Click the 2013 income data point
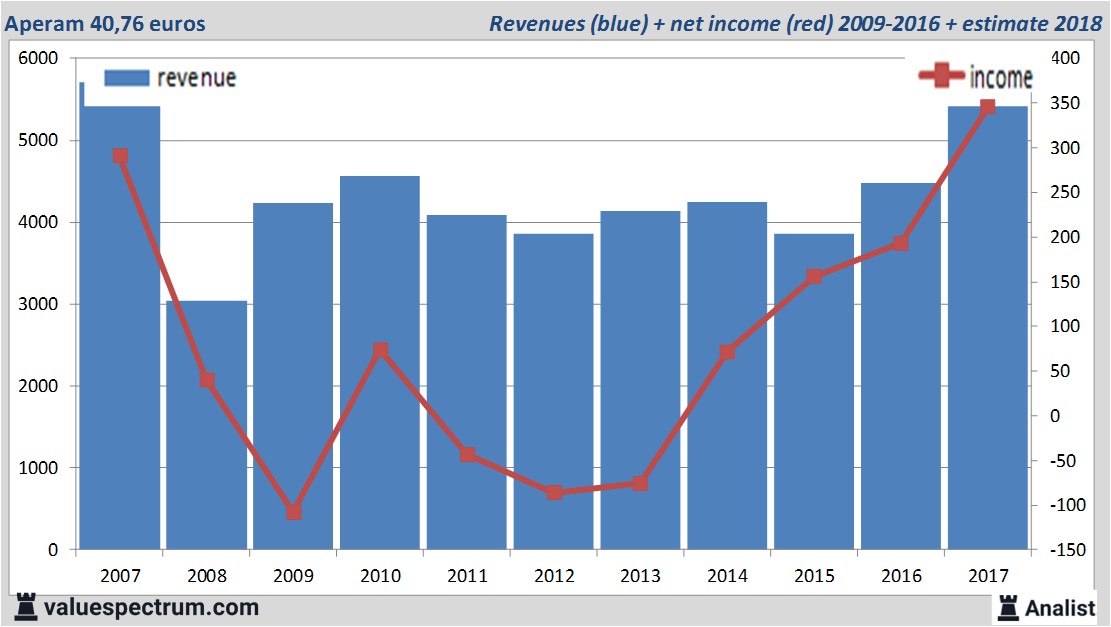 [641, 484]
